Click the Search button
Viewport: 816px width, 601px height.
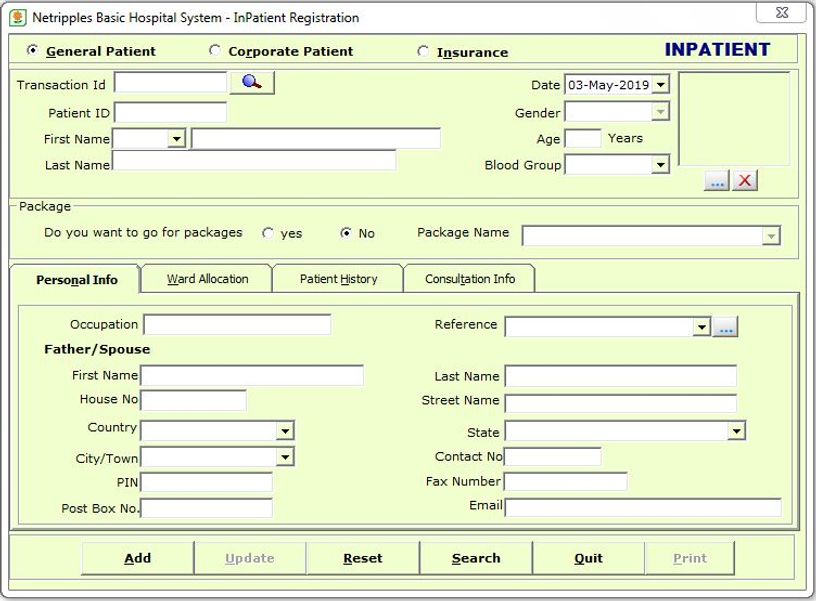click(x=476, y=558)
